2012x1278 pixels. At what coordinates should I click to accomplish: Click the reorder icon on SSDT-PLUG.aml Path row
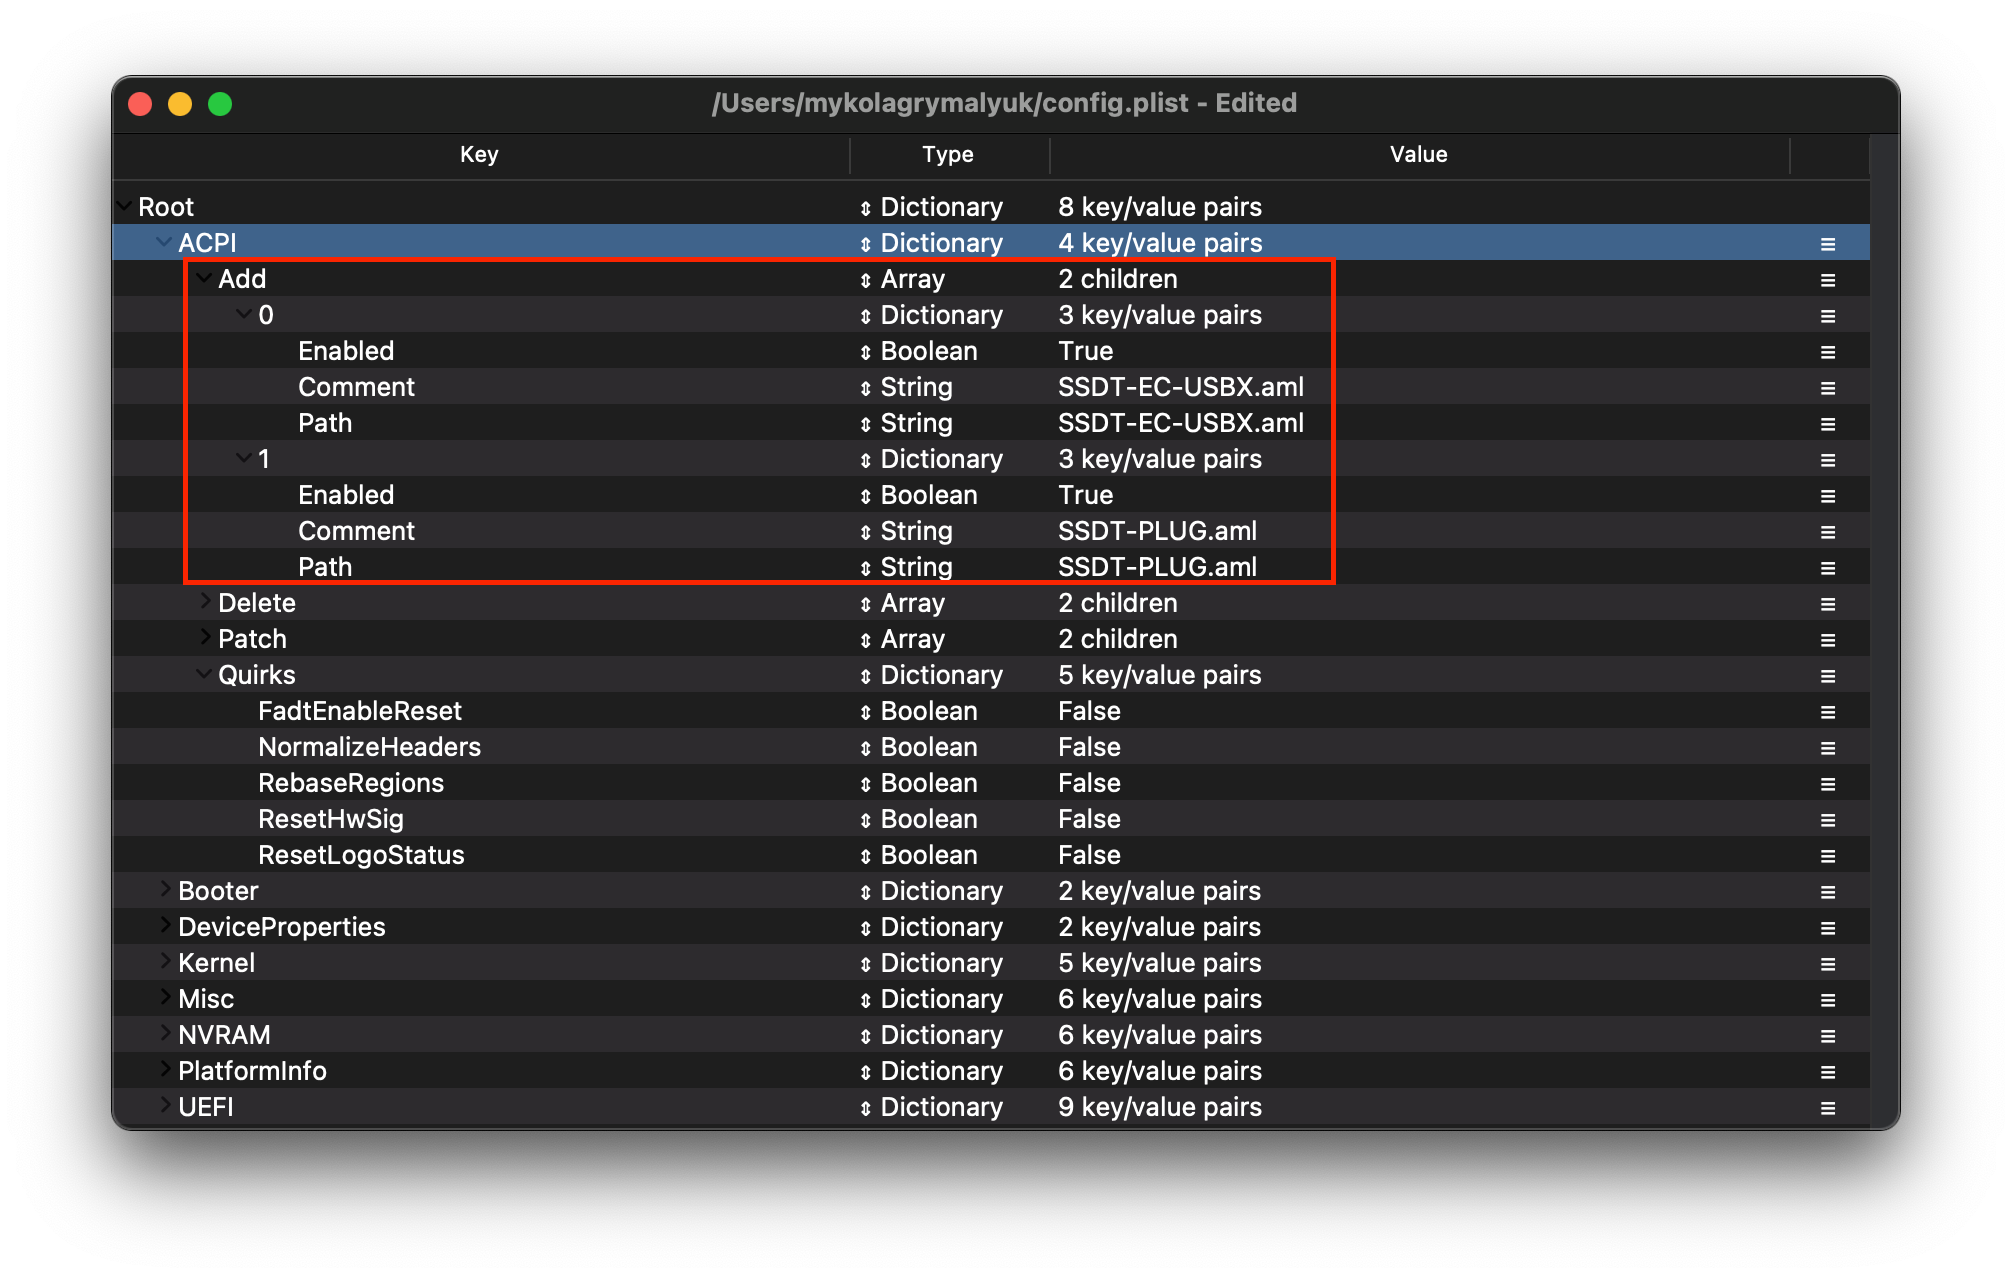(x=1827, y=568)
